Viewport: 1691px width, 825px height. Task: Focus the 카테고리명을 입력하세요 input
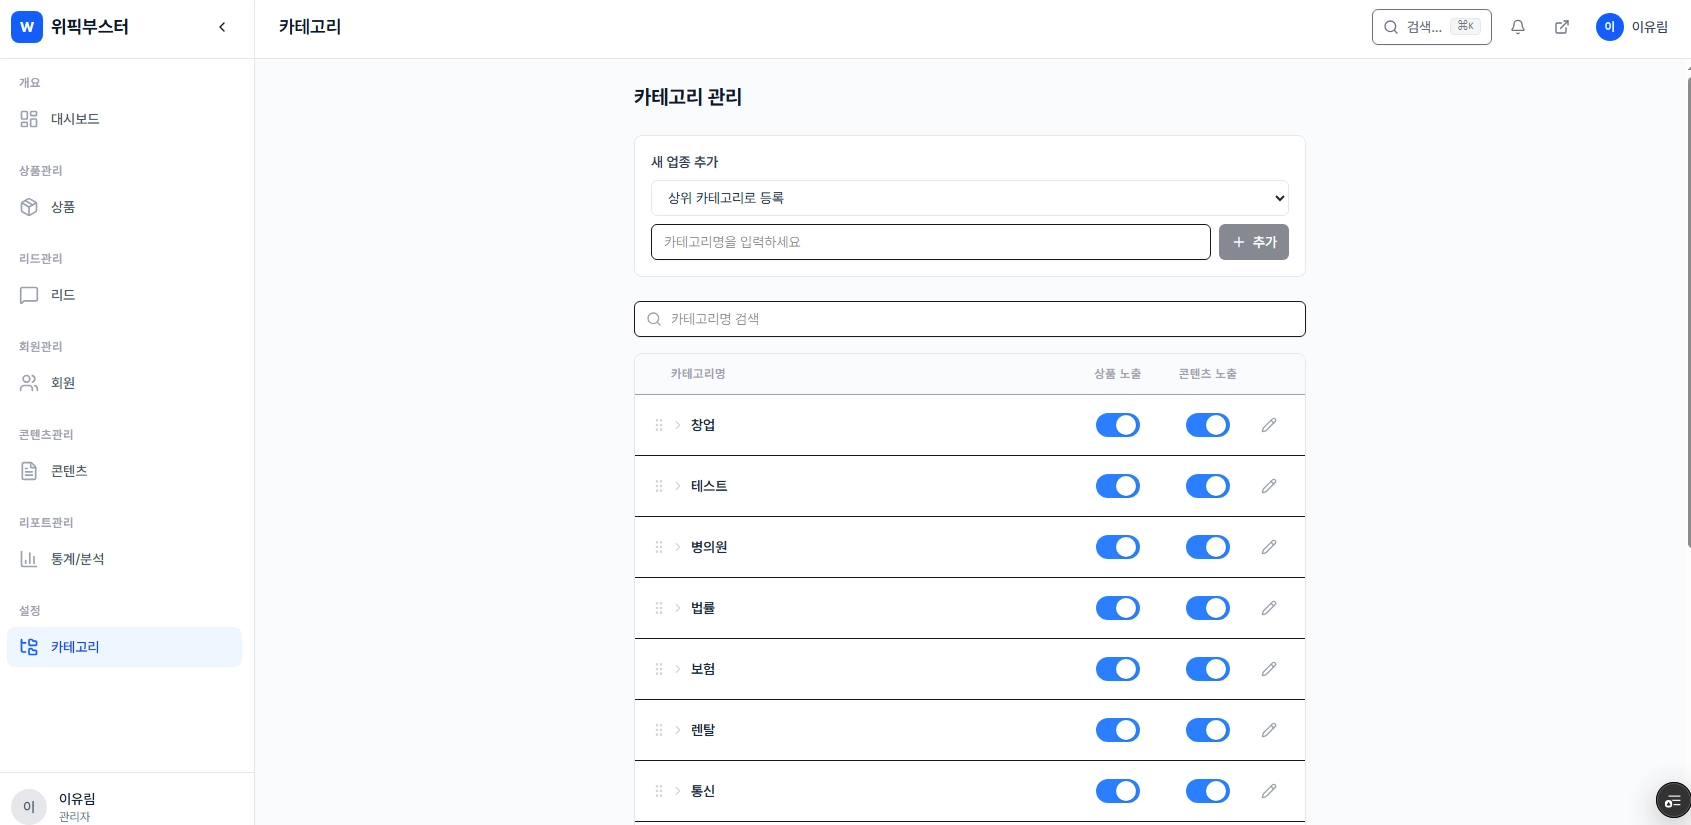click(931, 242)
